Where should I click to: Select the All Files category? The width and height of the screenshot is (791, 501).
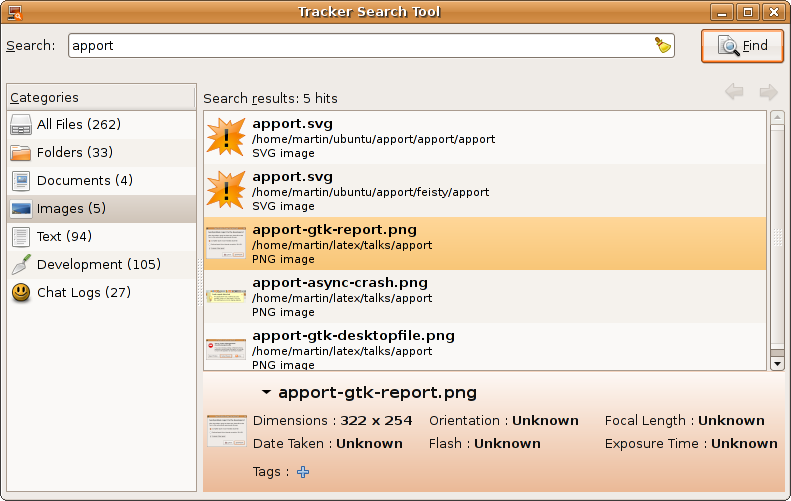(x=78, y=125)
